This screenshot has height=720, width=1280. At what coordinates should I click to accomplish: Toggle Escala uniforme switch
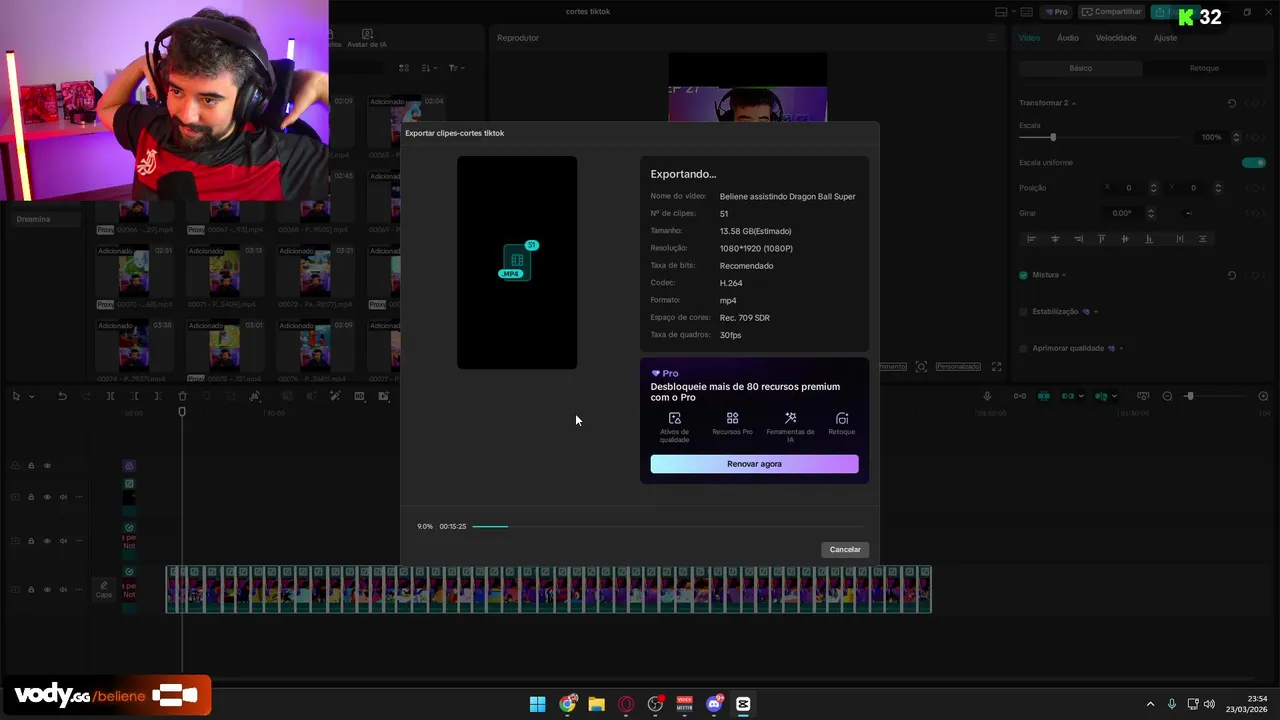pyautogui.click(x=1254, y=162)
